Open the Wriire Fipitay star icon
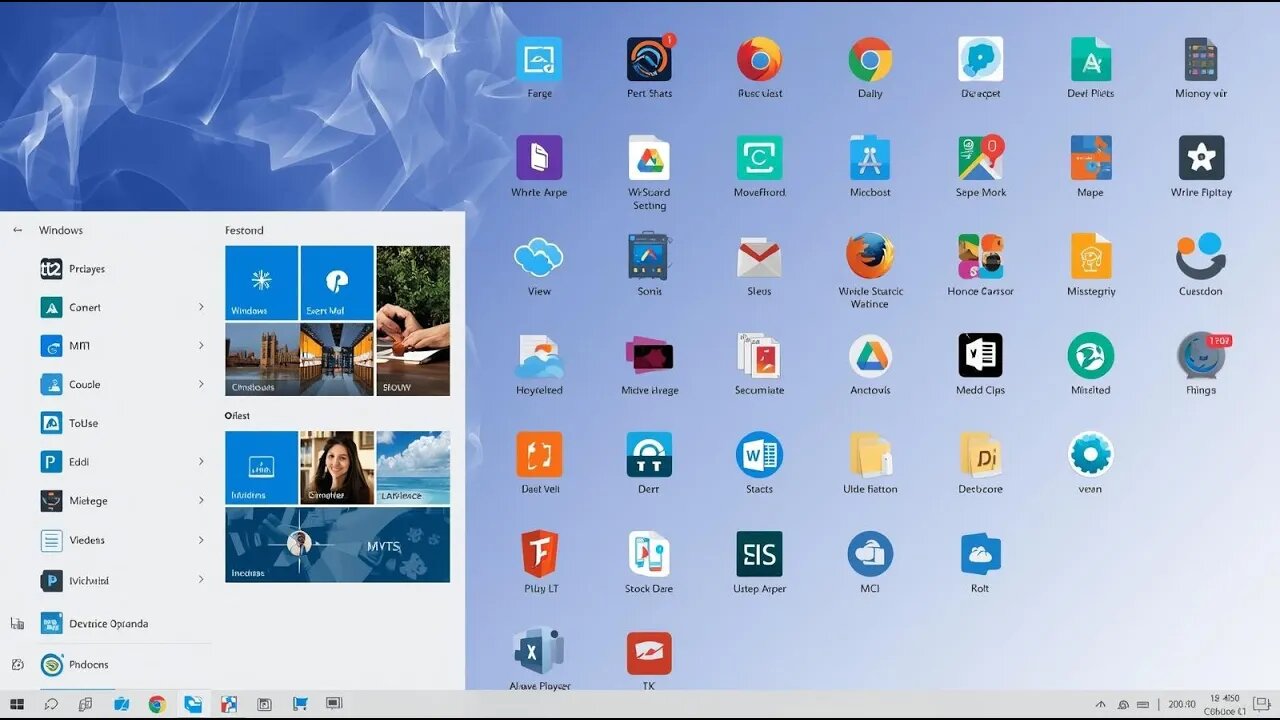1280x720 pixels. point(1201,158)
